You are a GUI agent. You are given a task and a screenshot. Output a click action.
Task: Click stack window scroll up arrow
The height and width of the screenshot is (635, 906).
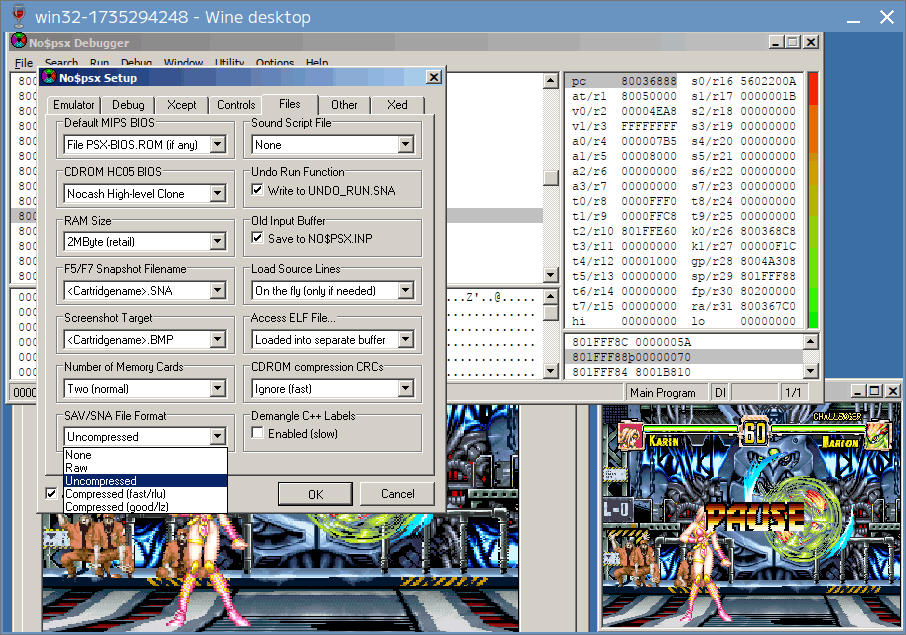[811, 341]
